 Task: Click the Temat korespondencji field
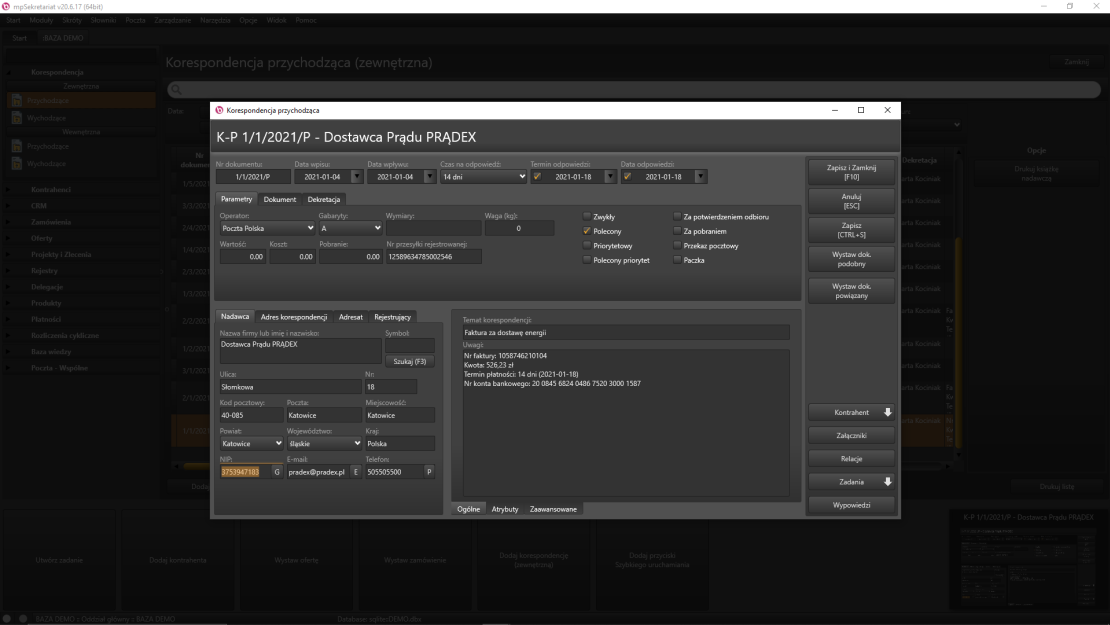point(626,333)
